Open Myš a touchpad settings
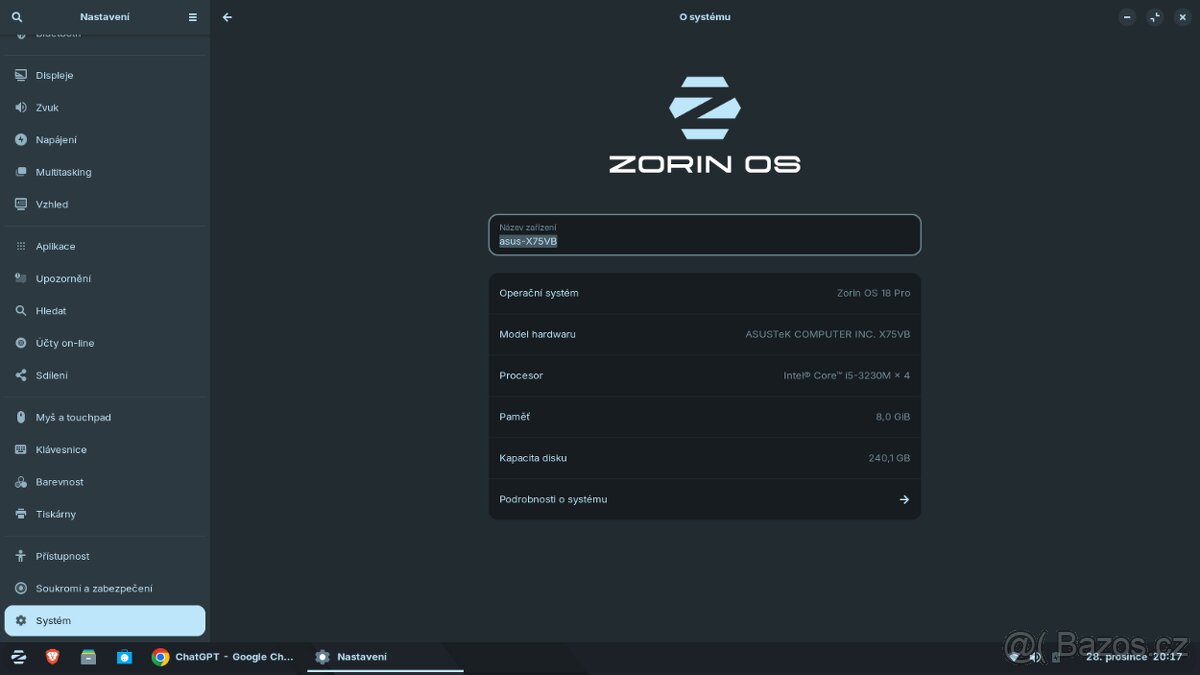The image size is (1200, 675). (x=105, y=417)
